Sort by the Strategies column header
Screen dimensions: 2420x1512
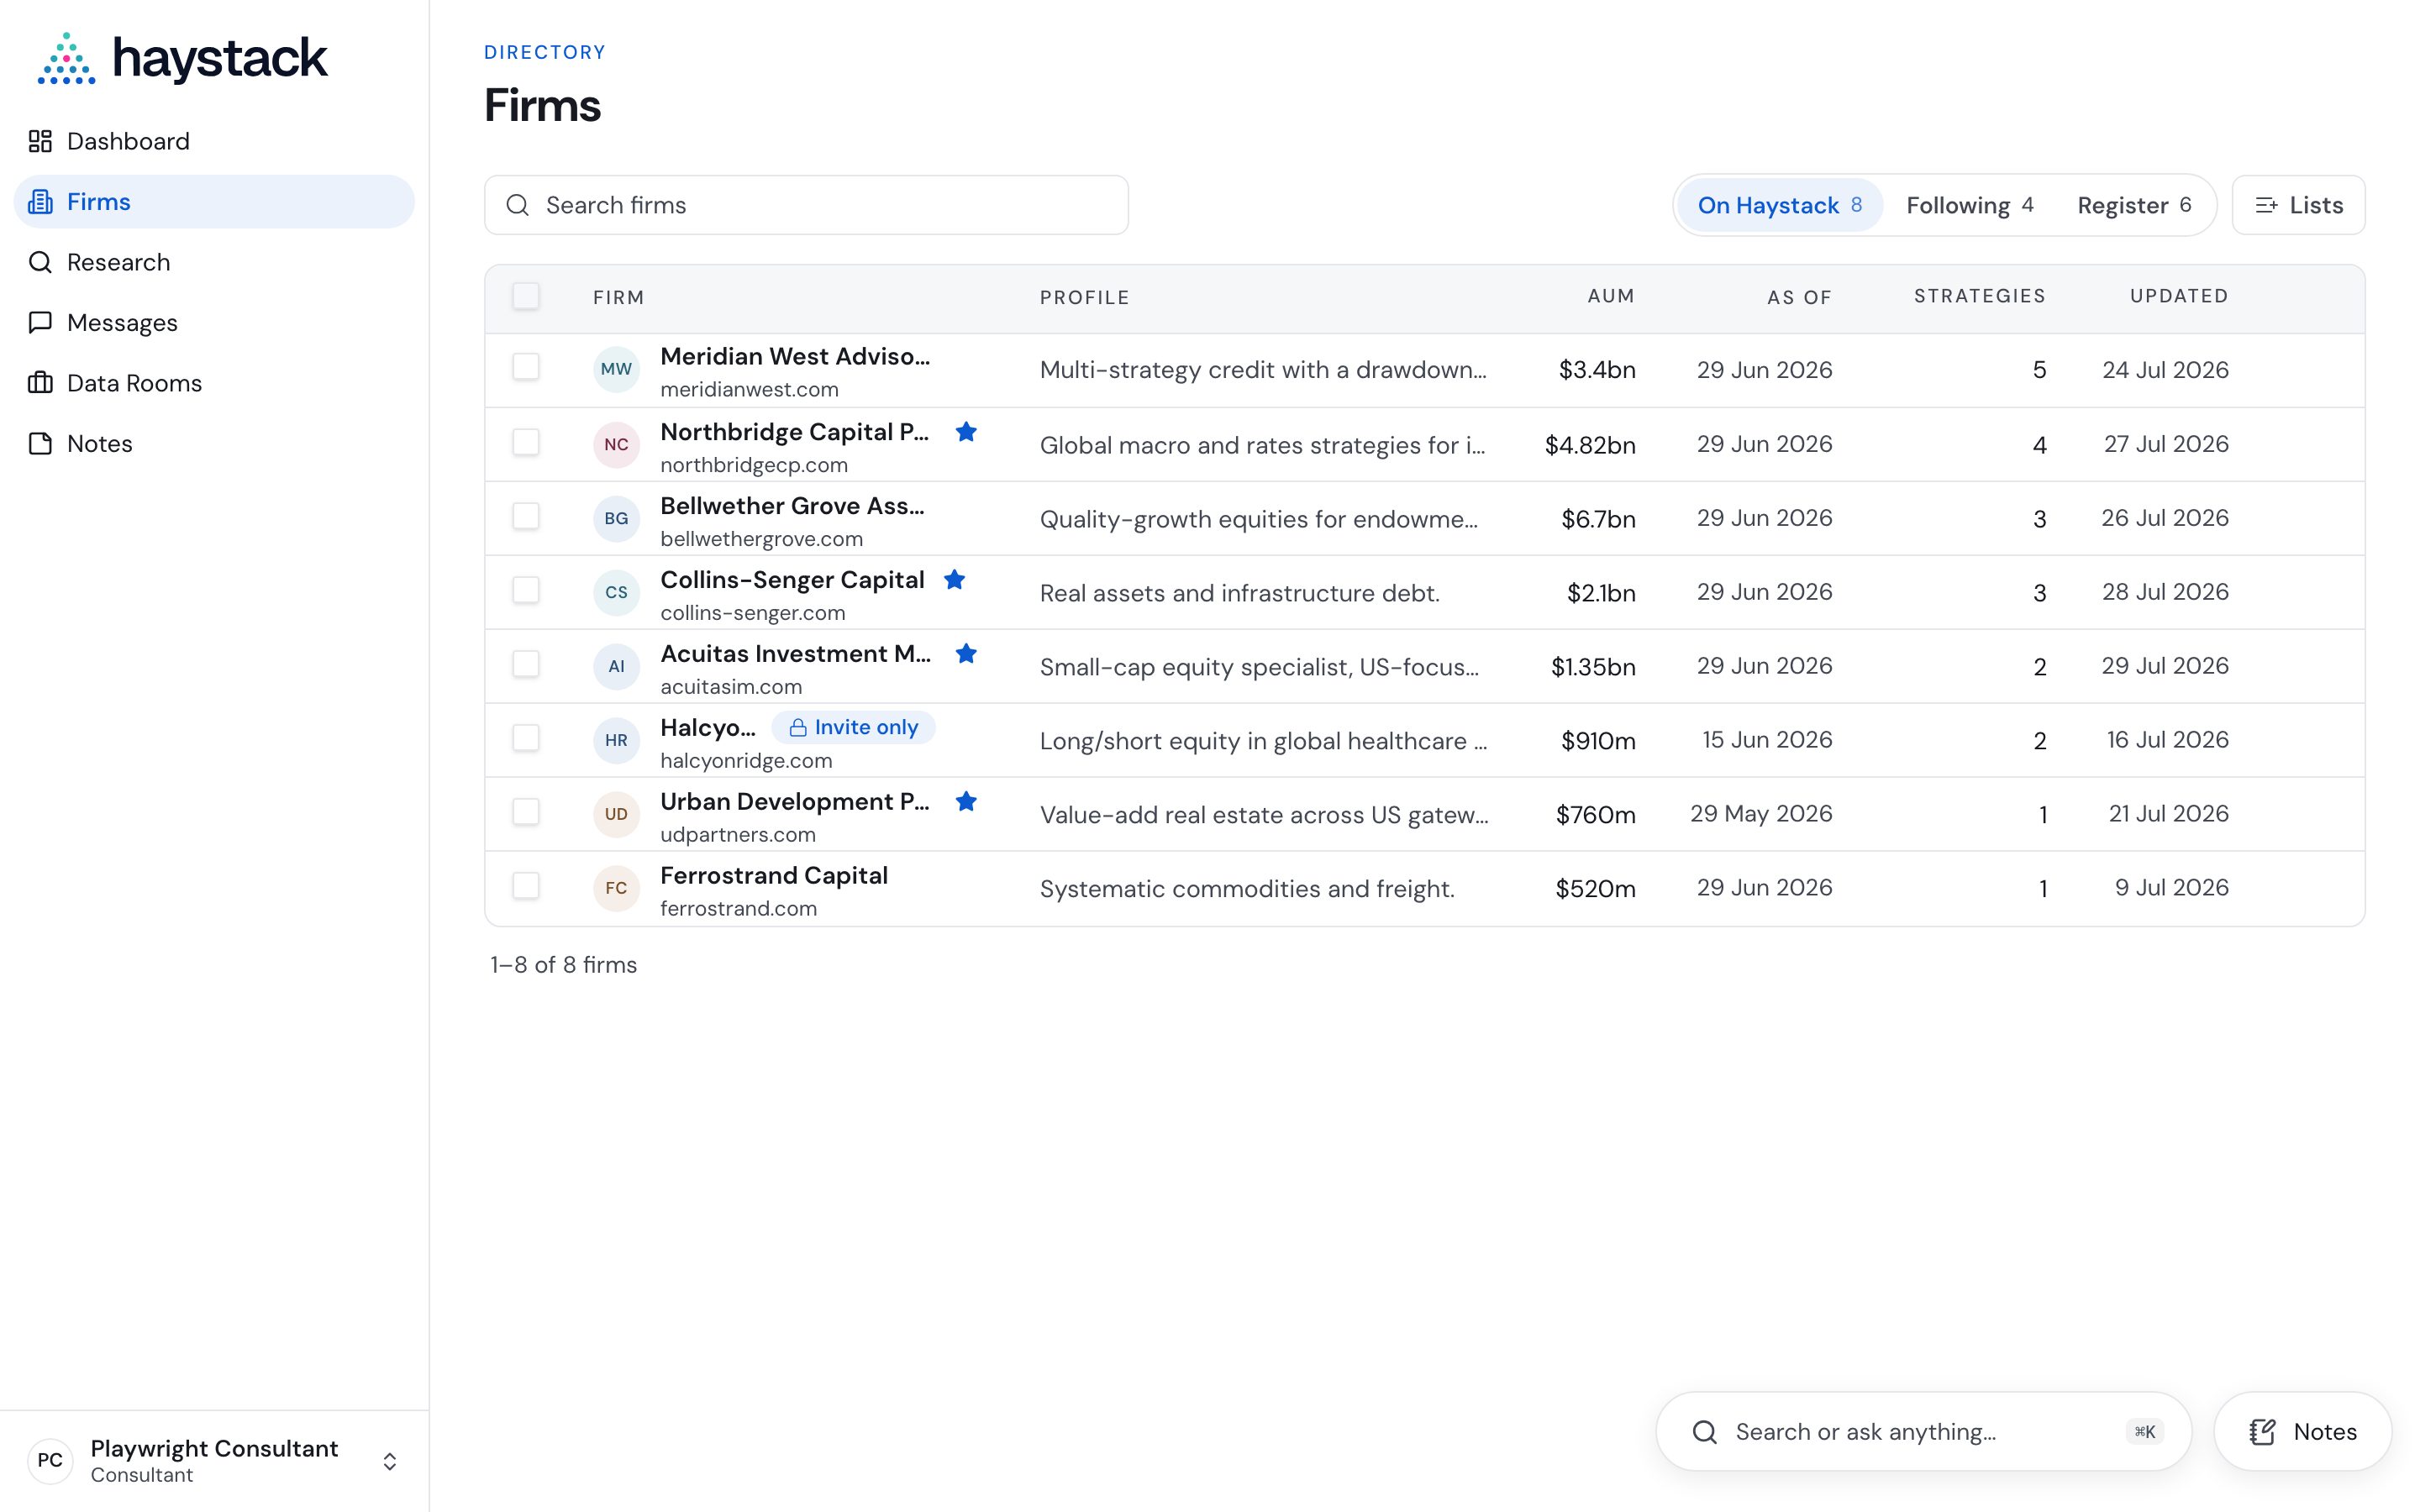pyautogui.click(x=1979, y=296)
